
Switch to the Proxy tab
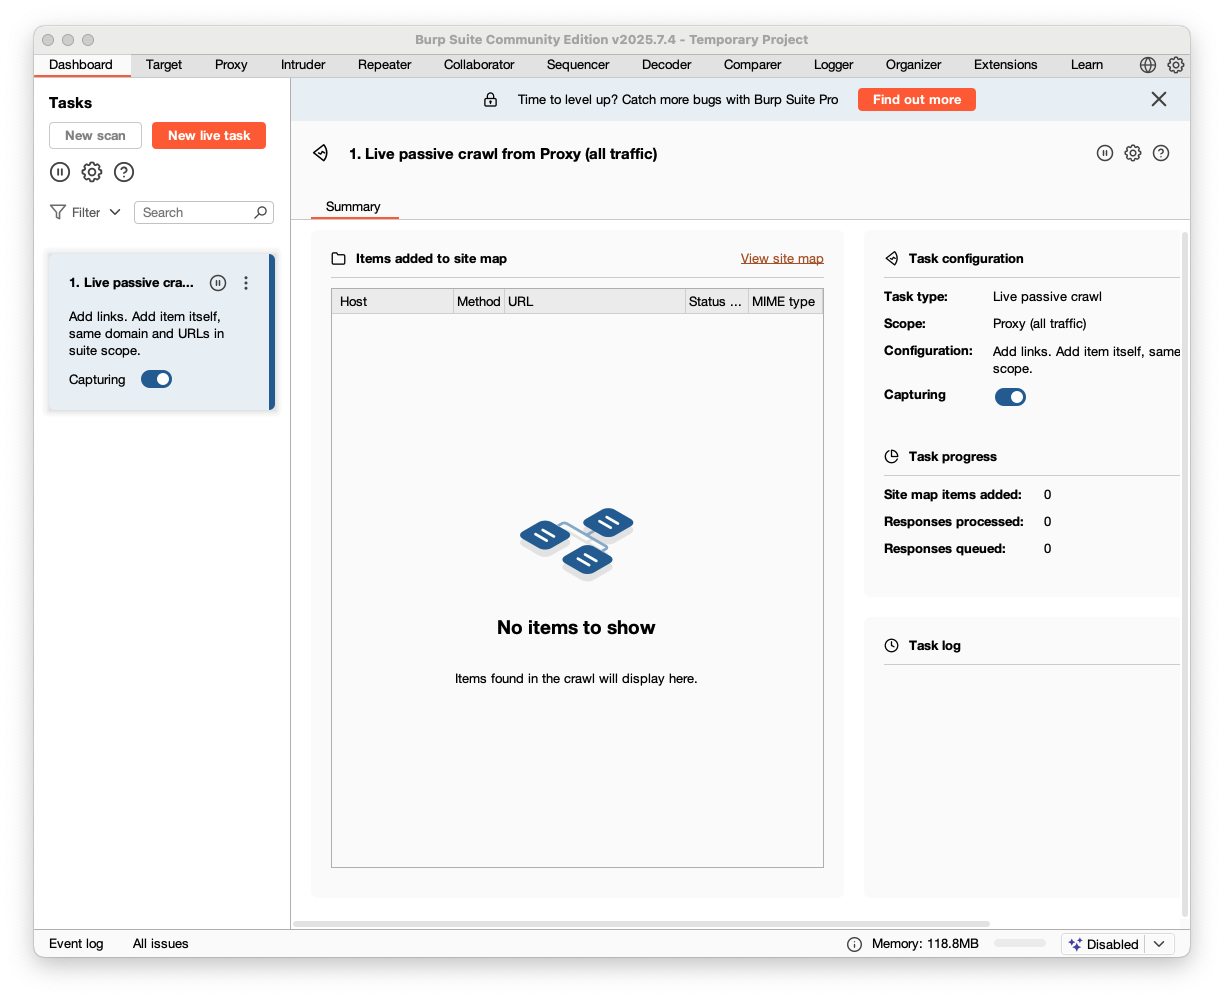point(231,65)
